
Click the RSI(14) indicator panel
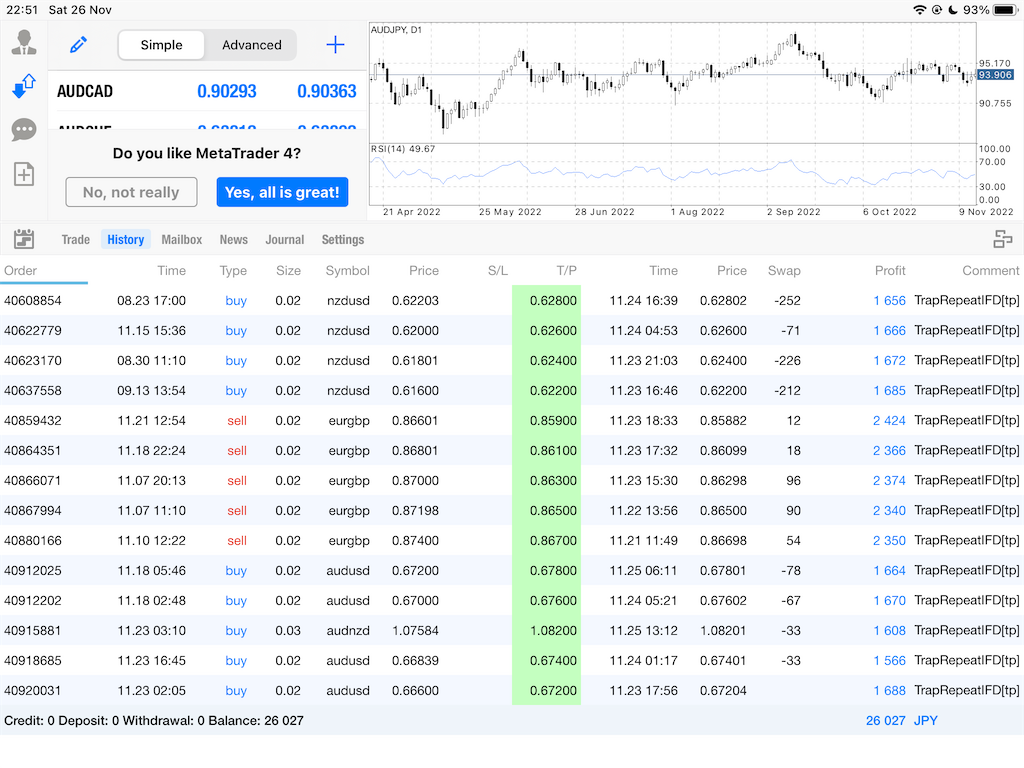tap(673, 174)
